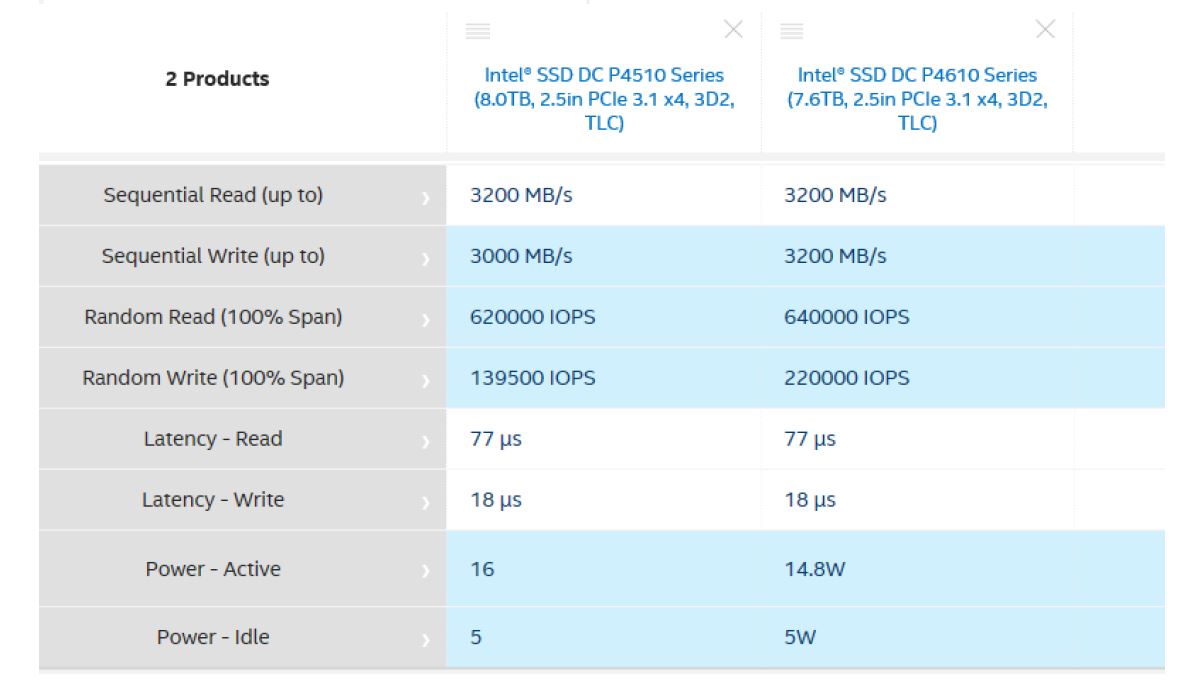This screenshot has height=681, width=1202.
Task: Click the drag handle on the P4610 column
Action: pyautogui.click(x=792, y=30)
